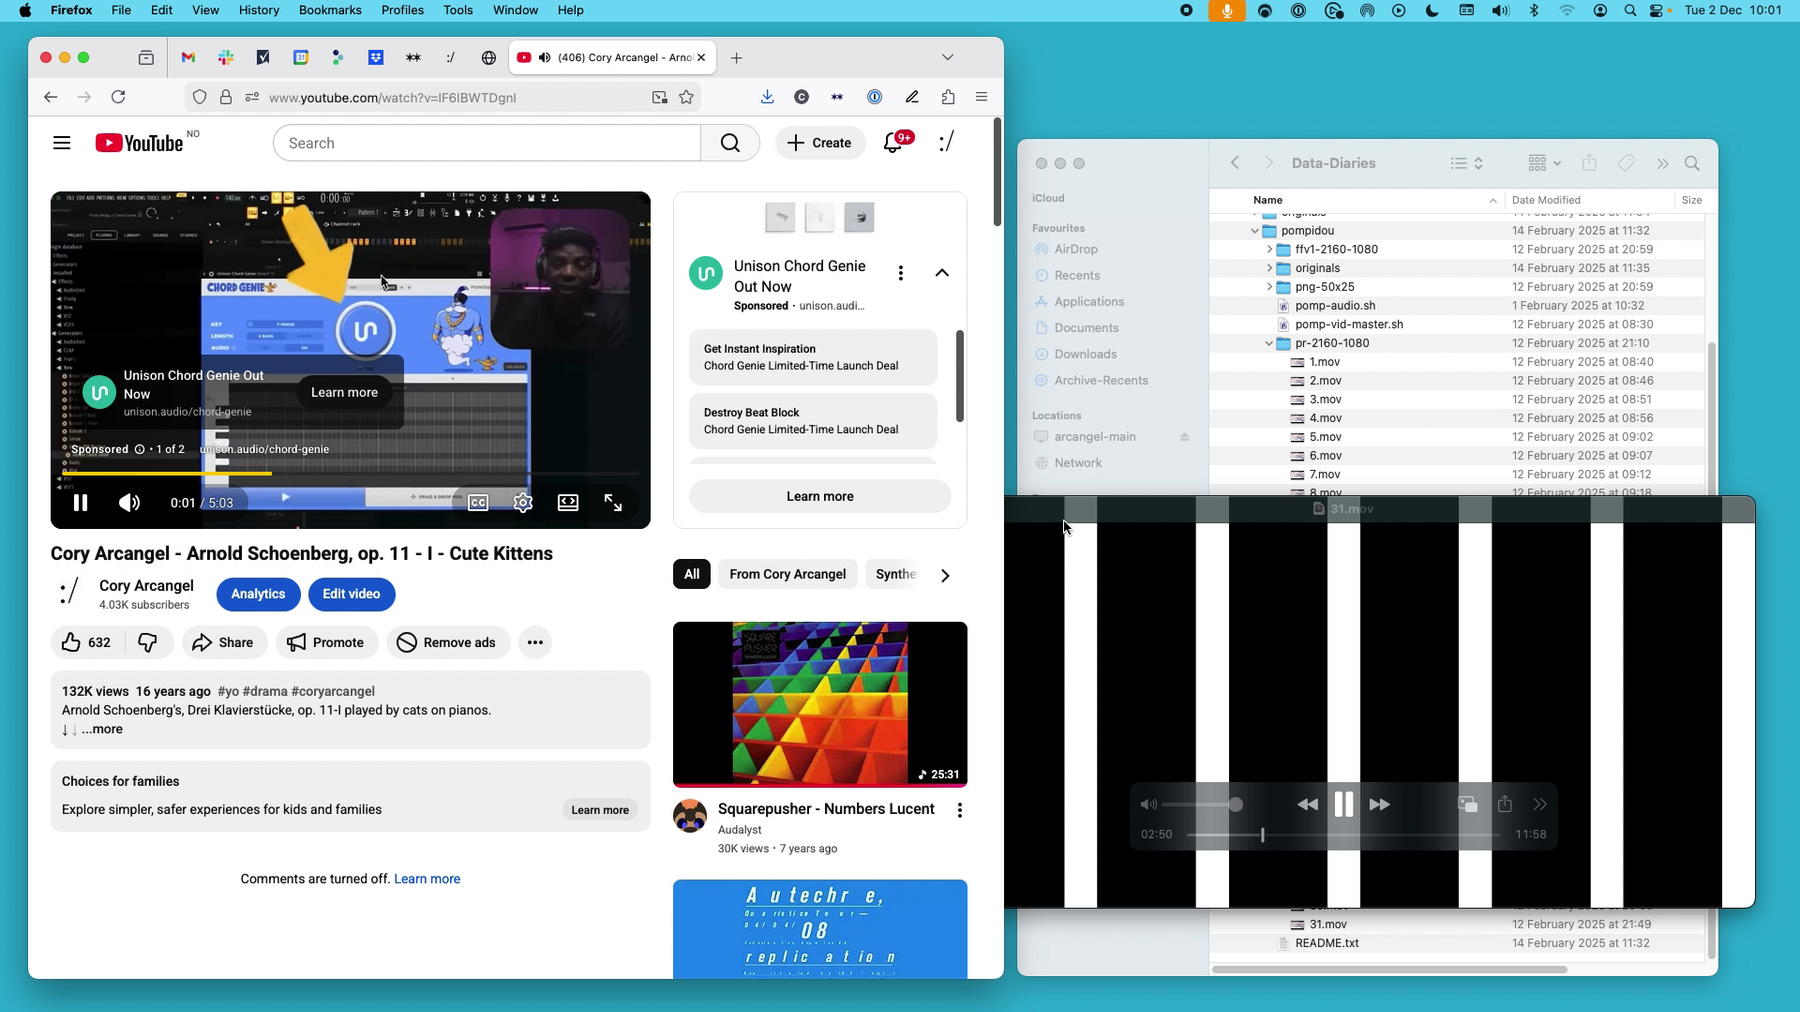
Task: Pause the QuickTime 31.mov playback
Action: (x=1343, y=804)
